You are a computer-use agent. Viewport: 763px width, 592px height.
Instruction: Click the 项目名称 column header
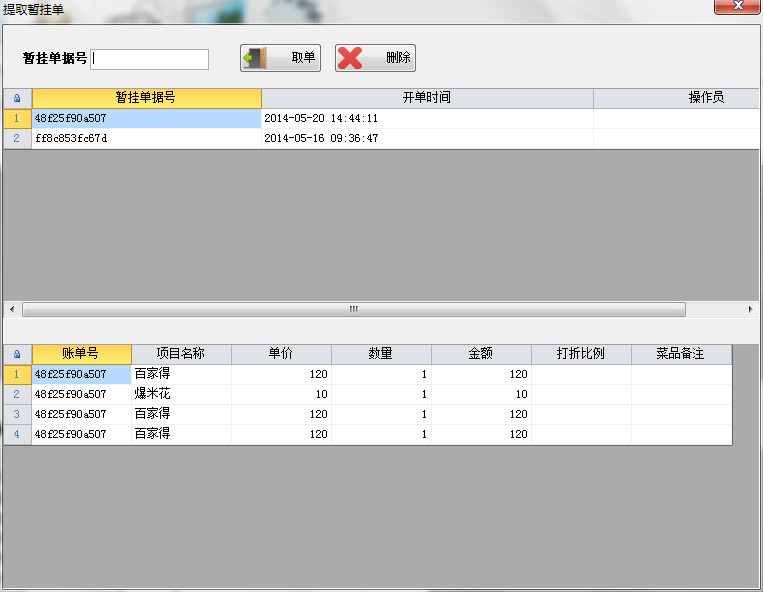[x=182, y=354]
